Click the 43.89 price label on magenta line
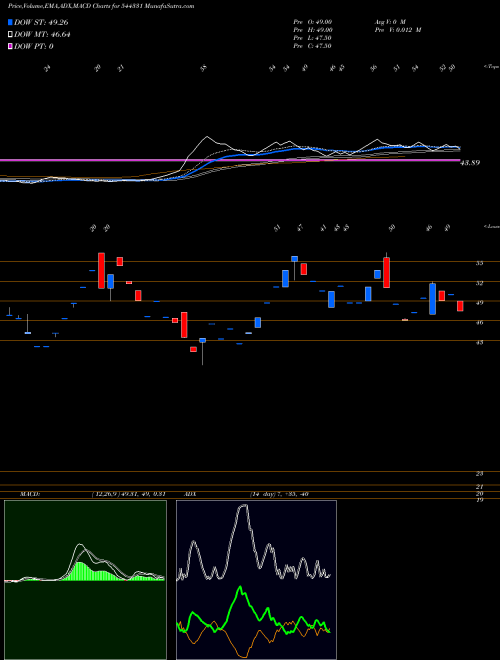Viewport: 500px width, 660px height. (x=470, y=162)
